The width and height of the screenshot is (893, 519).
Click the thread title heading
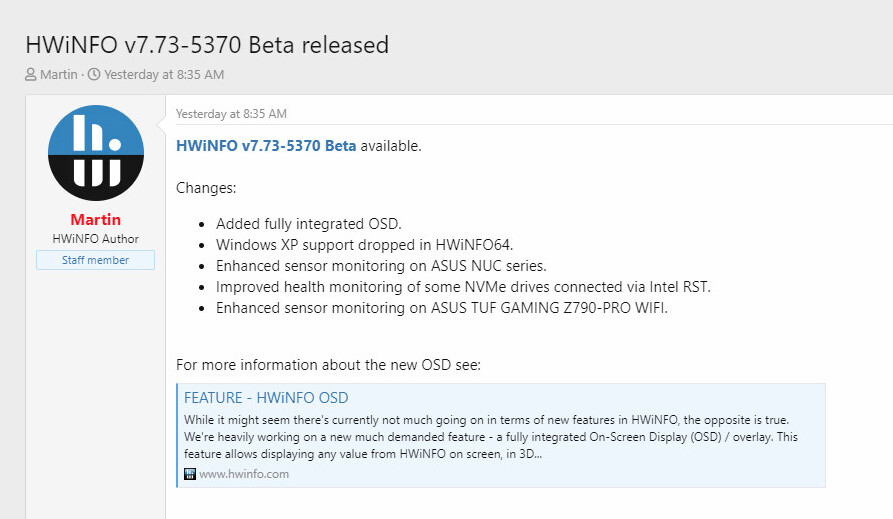coord(207,45)
